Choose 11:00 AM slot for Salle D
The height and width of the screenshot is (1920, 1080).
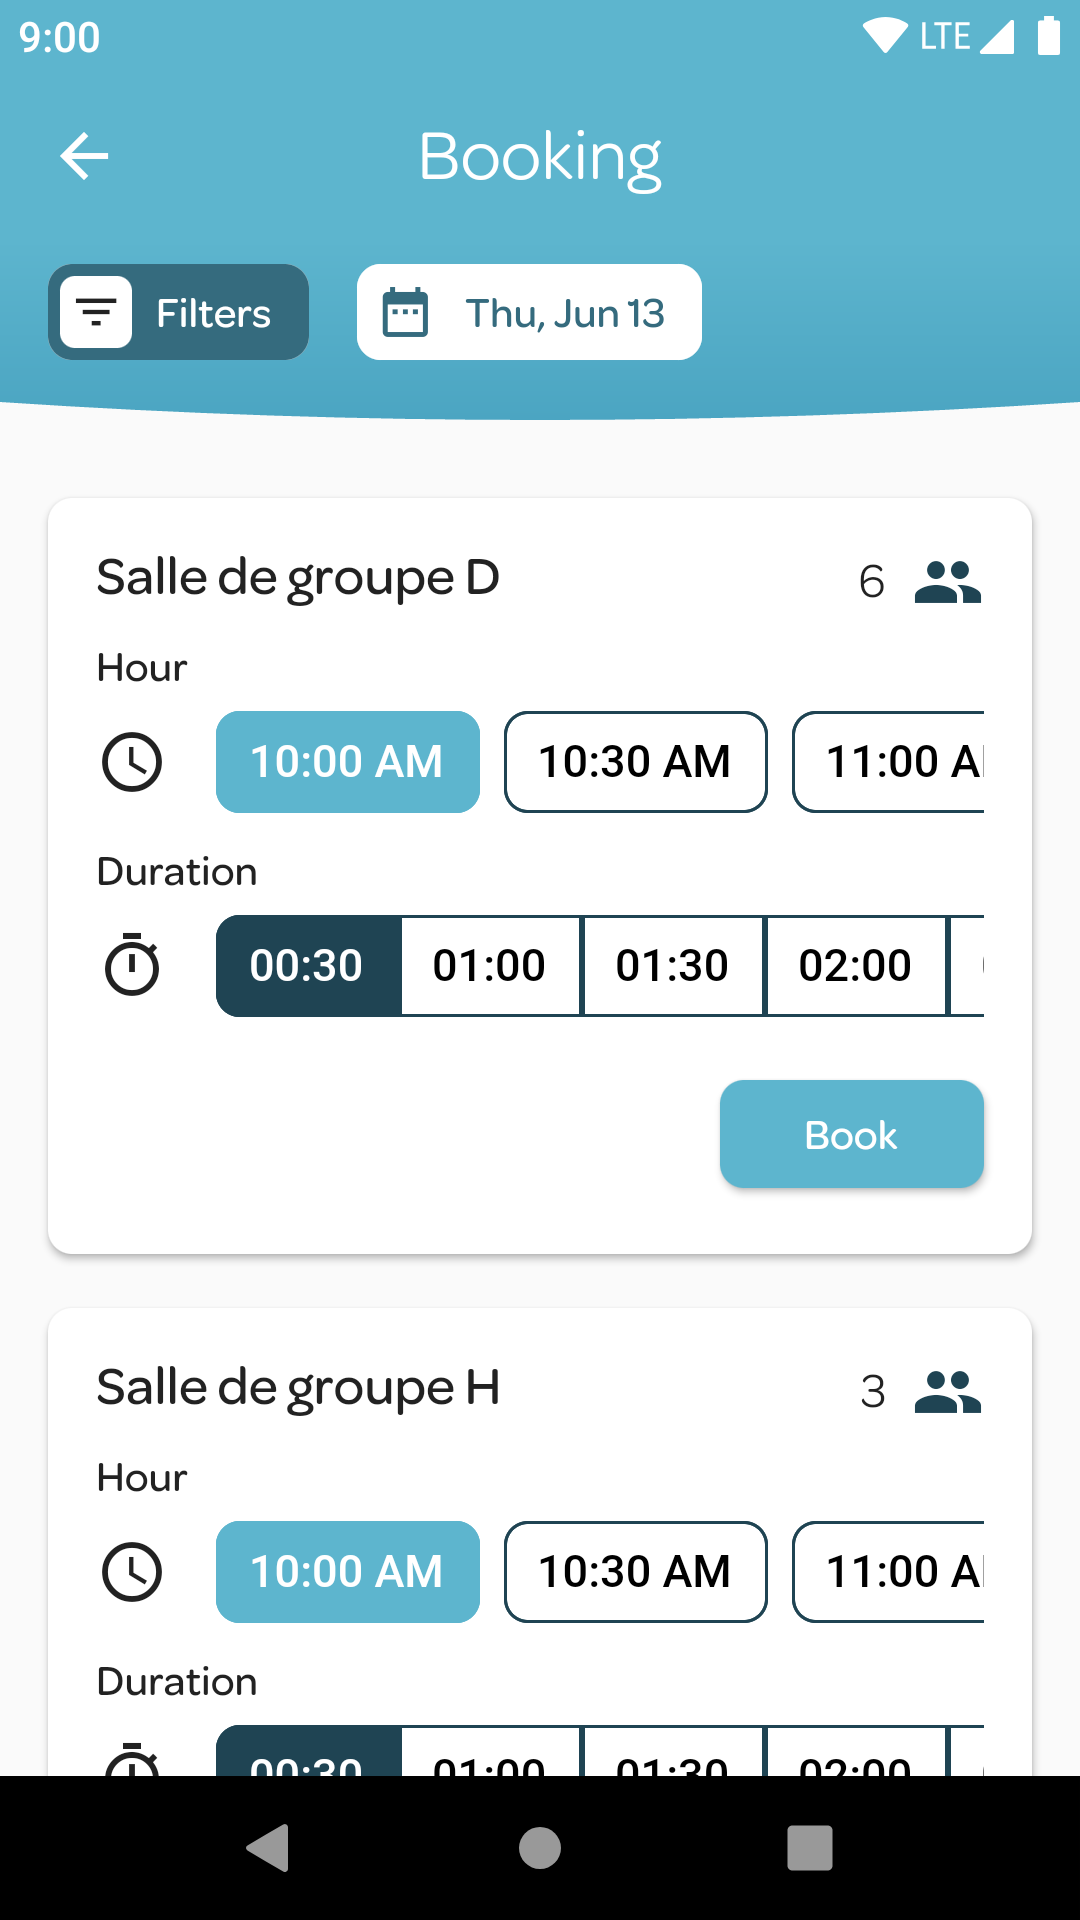[890, 762]
